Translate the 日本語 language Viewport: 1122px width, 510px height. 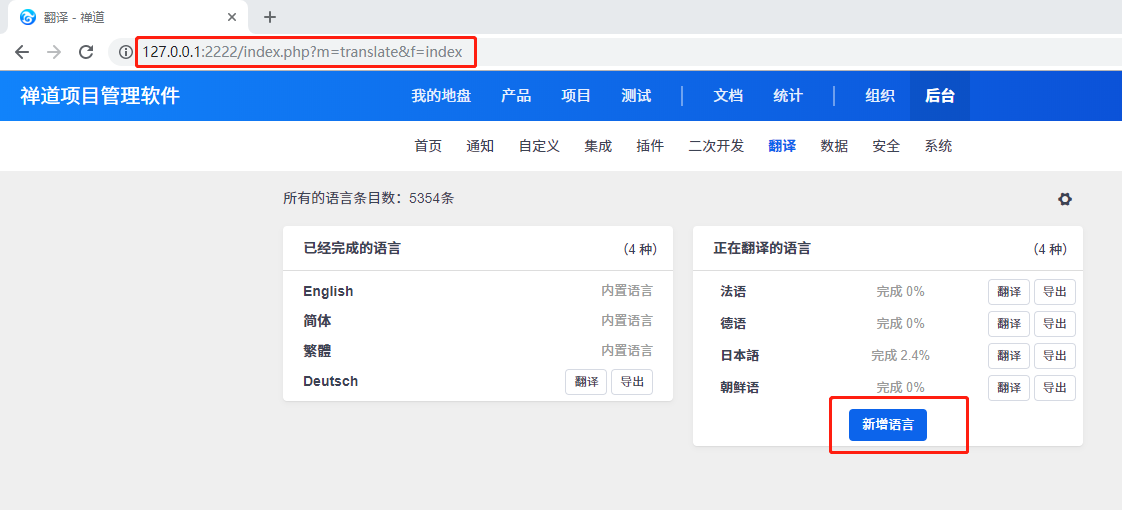tap(1008, 356)
